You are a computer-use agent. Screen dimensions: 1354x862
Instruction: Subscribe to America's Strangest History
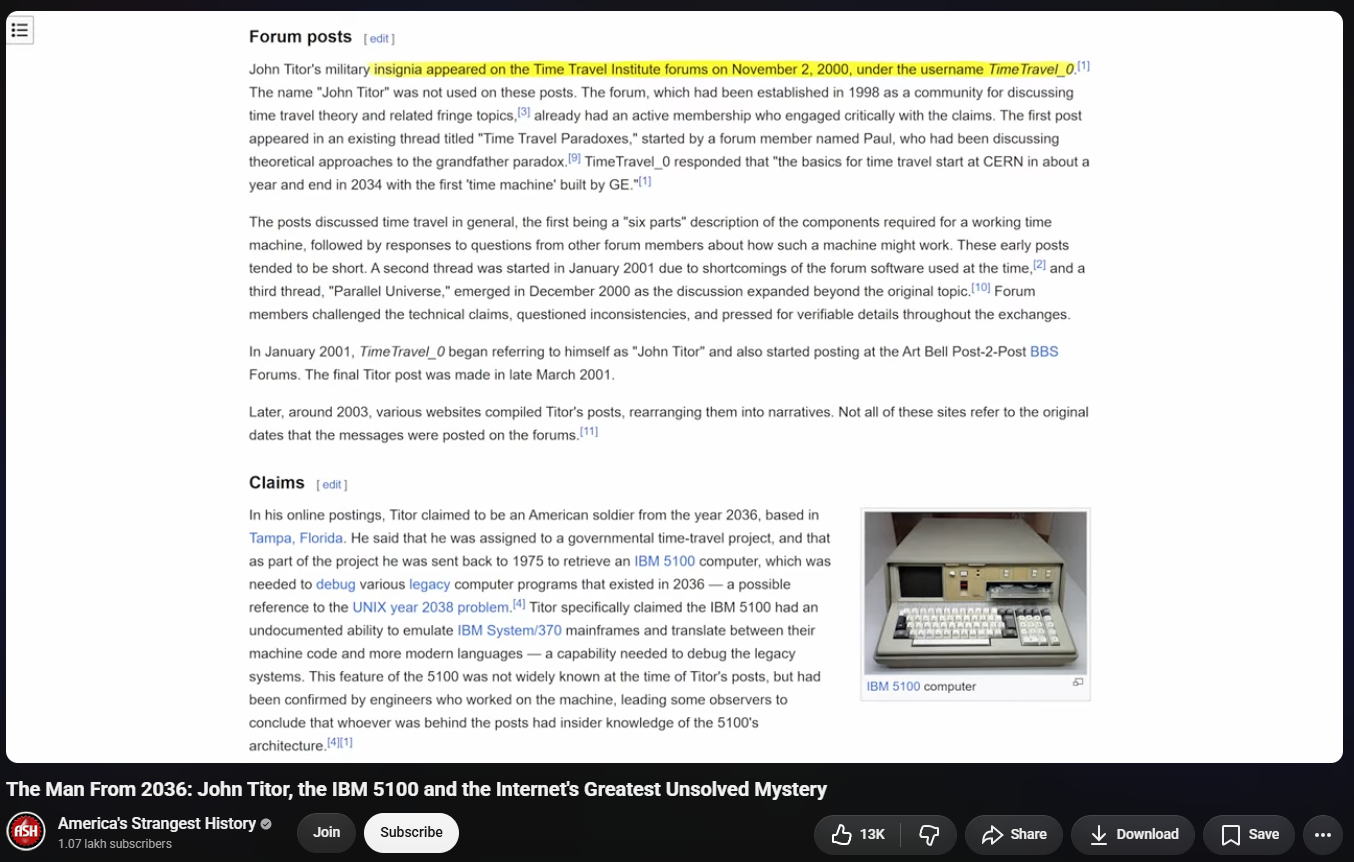tap(411, 832)
